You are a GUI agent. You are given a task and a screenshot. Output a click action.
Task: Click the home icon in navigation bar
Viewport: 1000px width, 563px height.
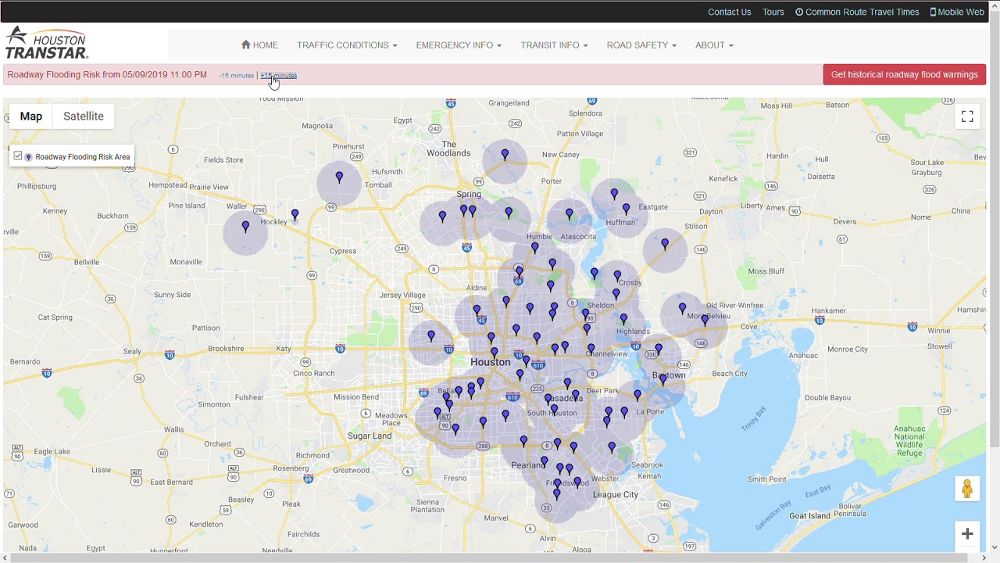(x=246, y=45)
